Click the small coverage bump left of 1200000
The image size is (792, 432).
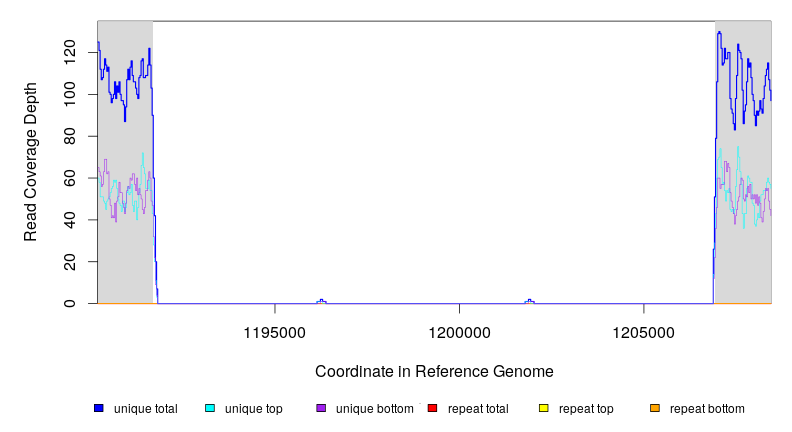321,301
